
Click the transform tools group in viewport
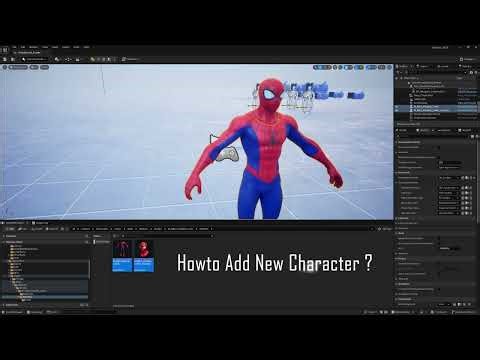pos(322,67)
